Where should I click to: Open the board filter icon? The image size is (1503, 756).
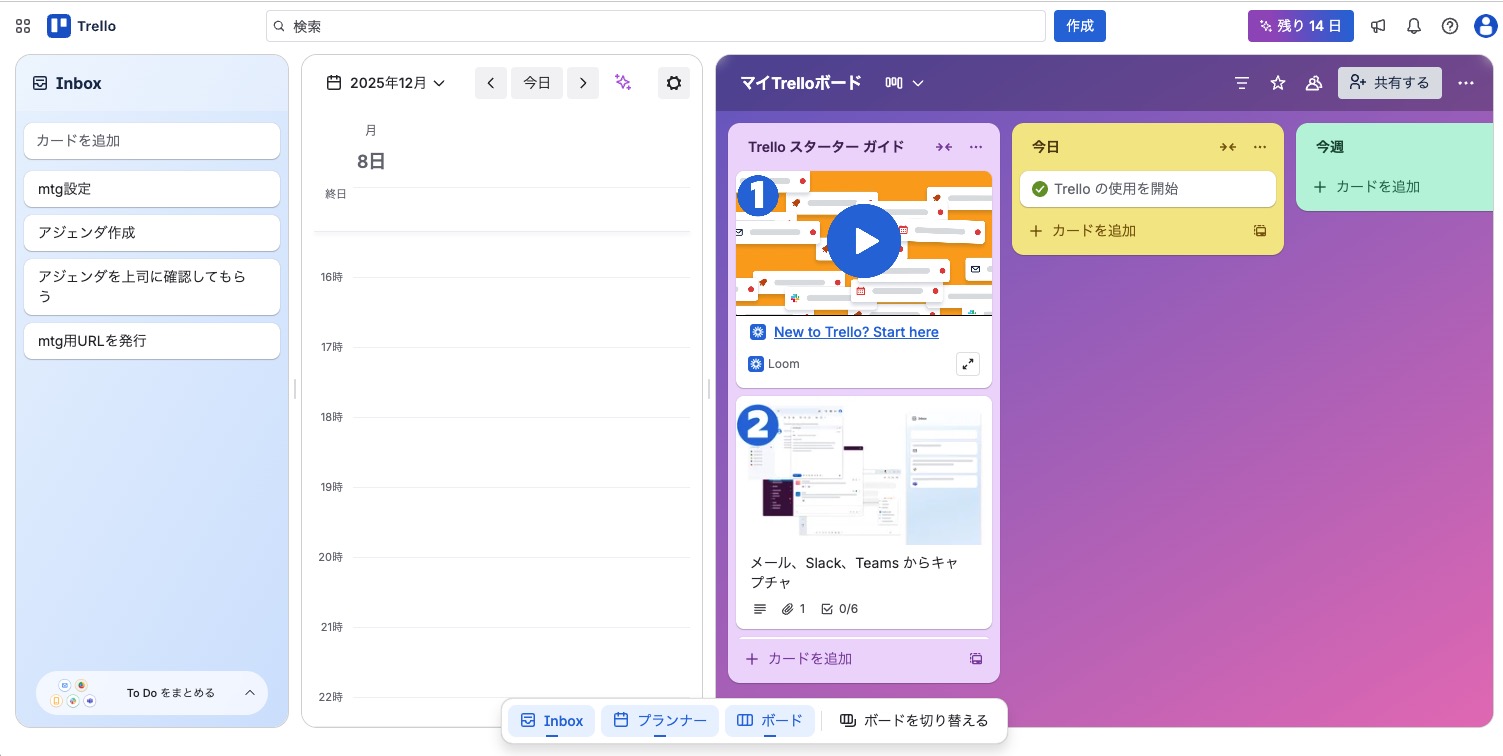pos(1242,83)
